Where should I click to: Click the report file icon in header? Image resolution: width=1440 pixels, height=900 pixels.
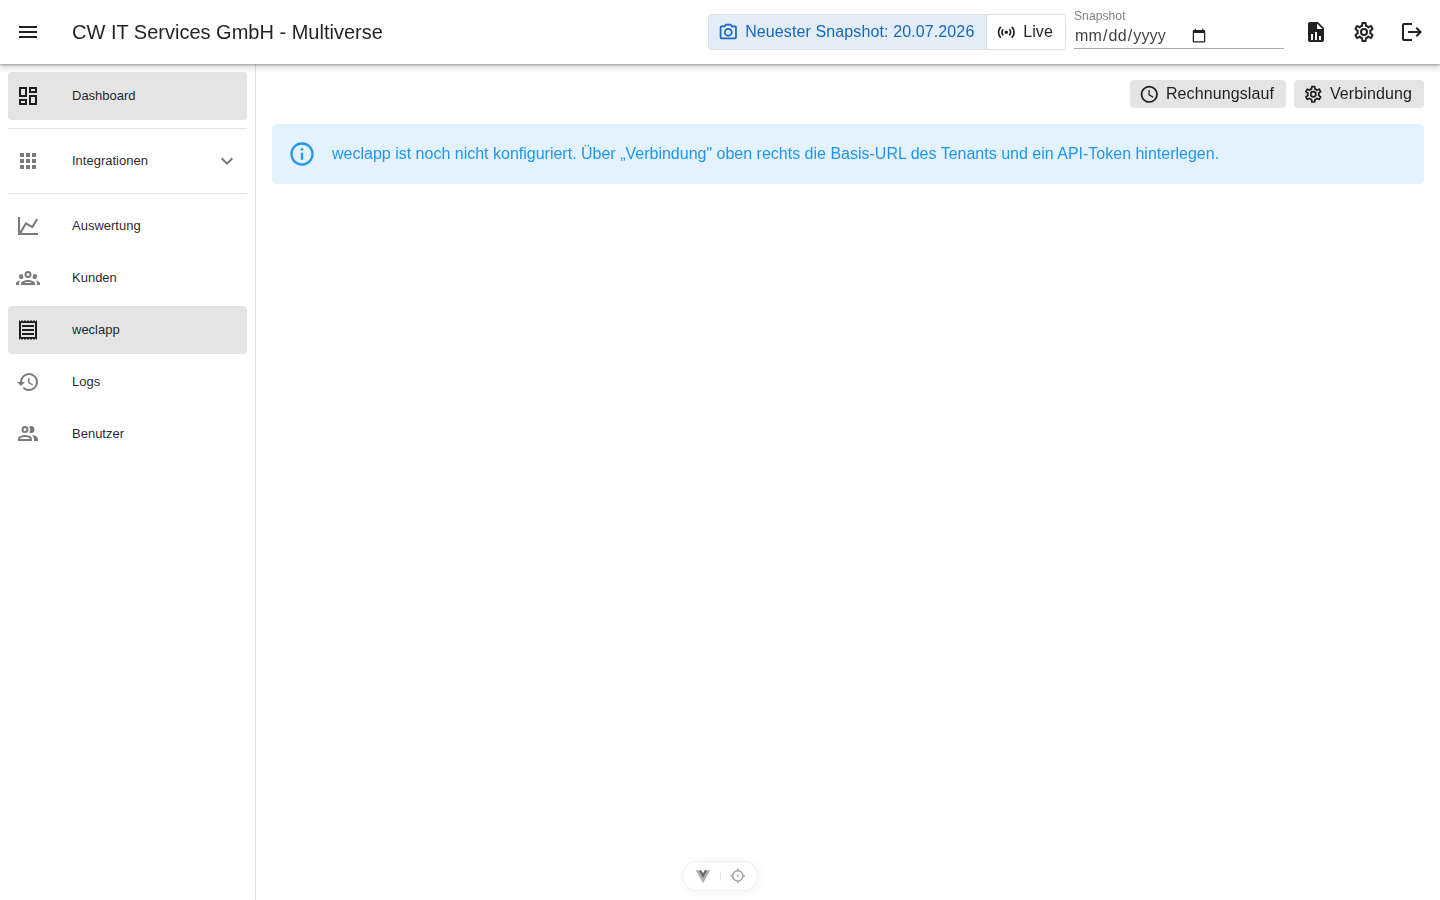[x=1316, y=32]
